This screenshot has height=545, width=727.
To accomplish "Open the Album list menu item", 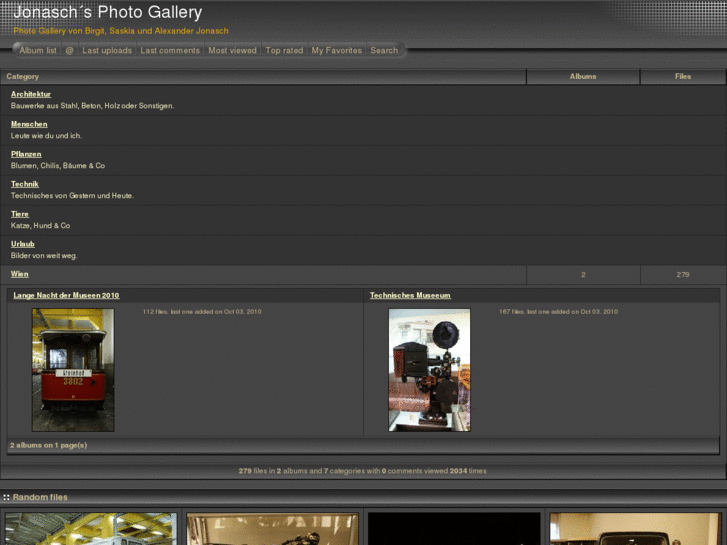I will tap(38, 50).
